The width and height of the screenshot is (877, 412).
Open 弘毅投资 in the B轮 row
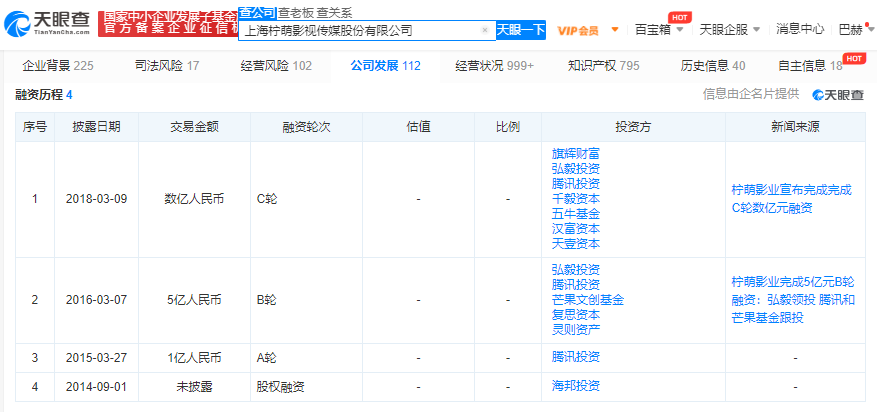576,270
